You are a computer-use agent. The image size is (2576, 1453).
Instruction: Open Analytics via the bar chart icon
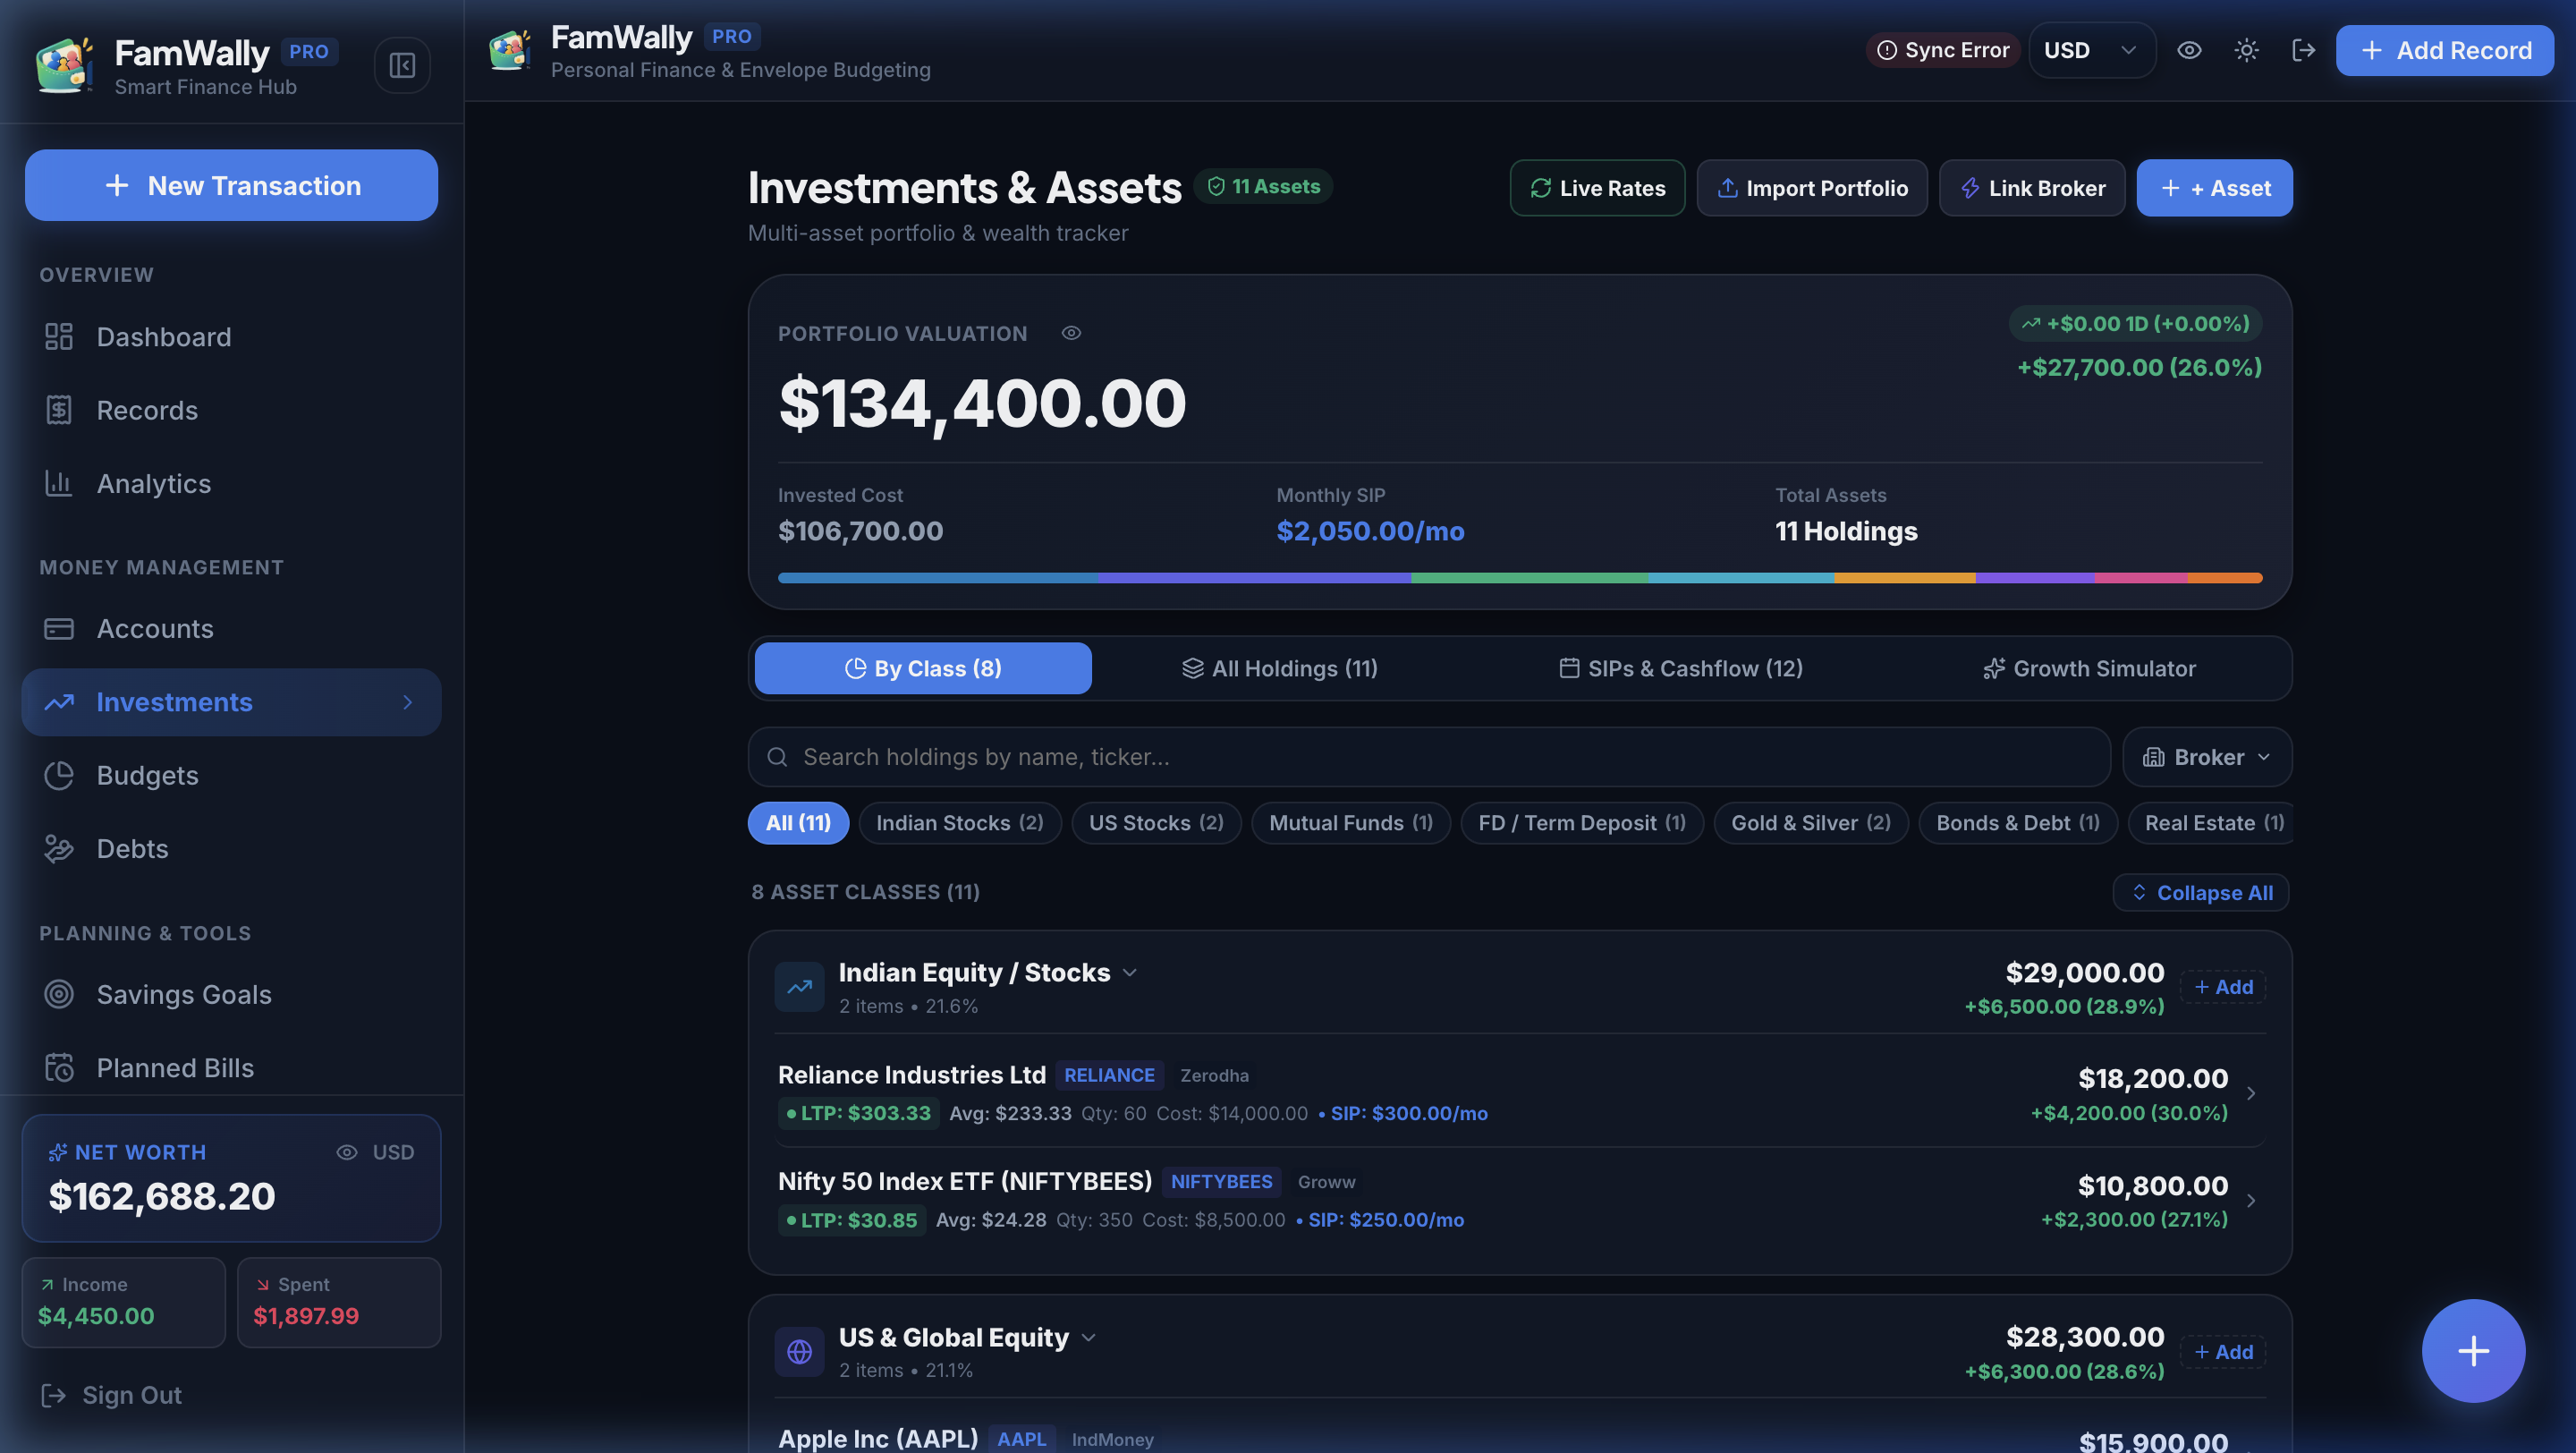tap(59, 483)
